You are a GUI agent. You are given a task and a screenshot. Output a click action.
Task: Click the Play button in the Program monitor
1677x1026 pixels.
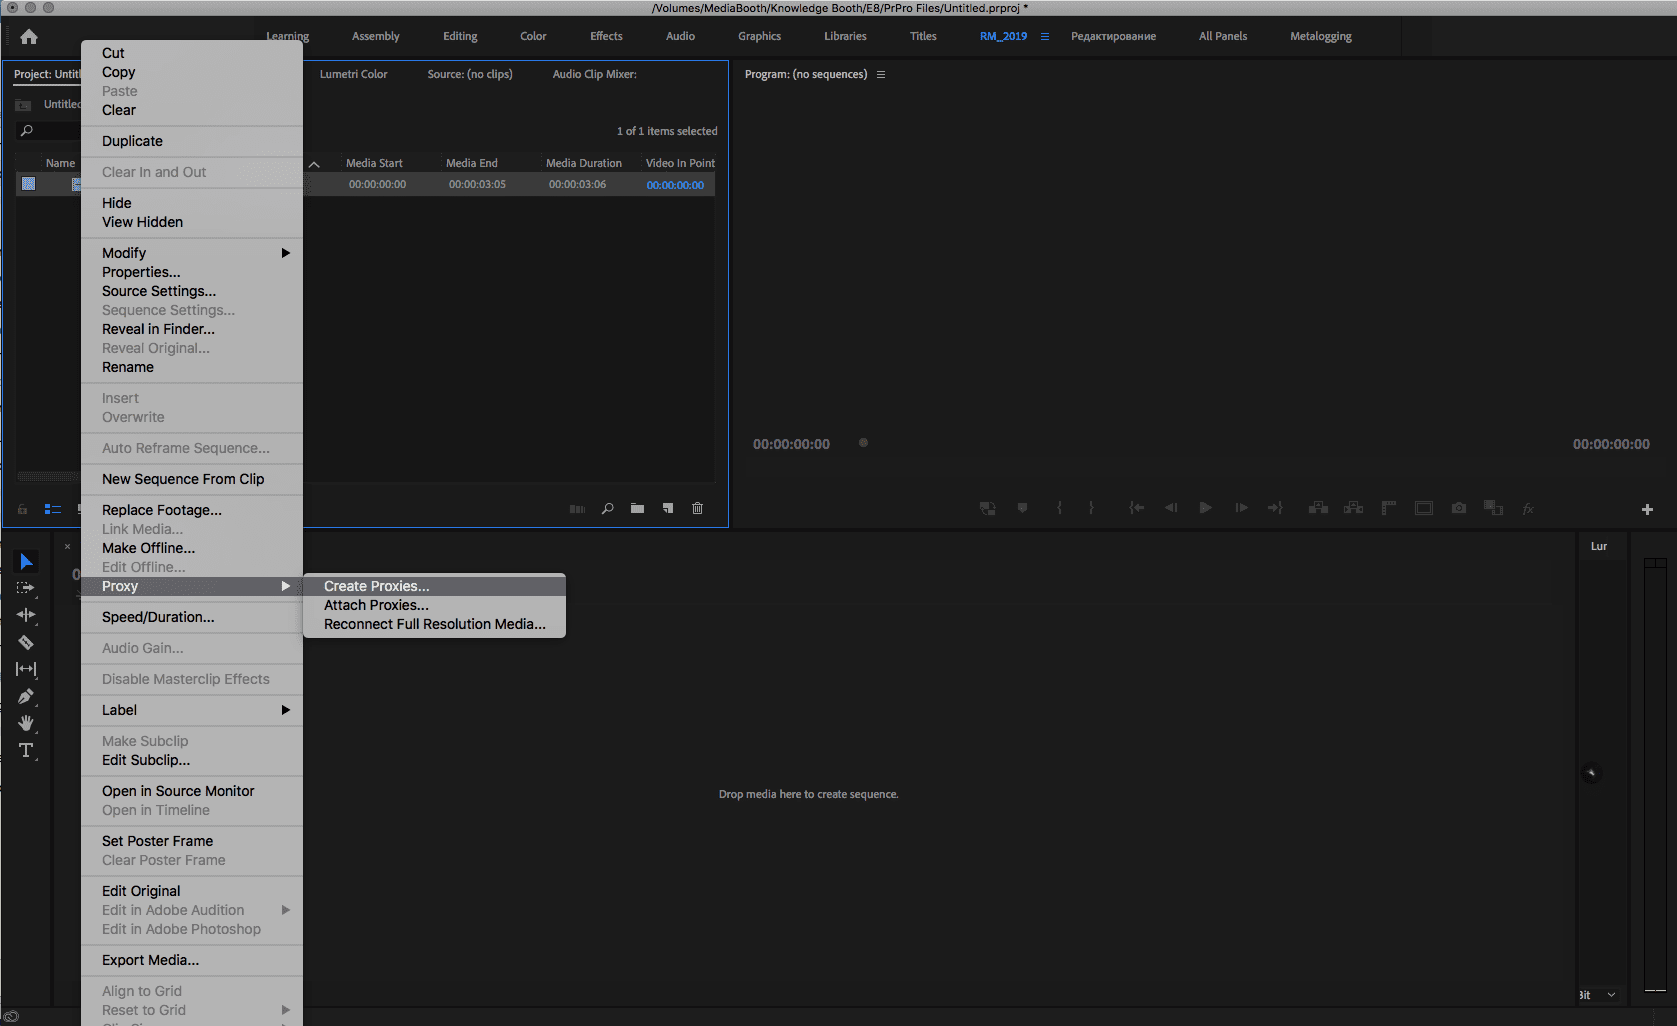point(1205,507)
